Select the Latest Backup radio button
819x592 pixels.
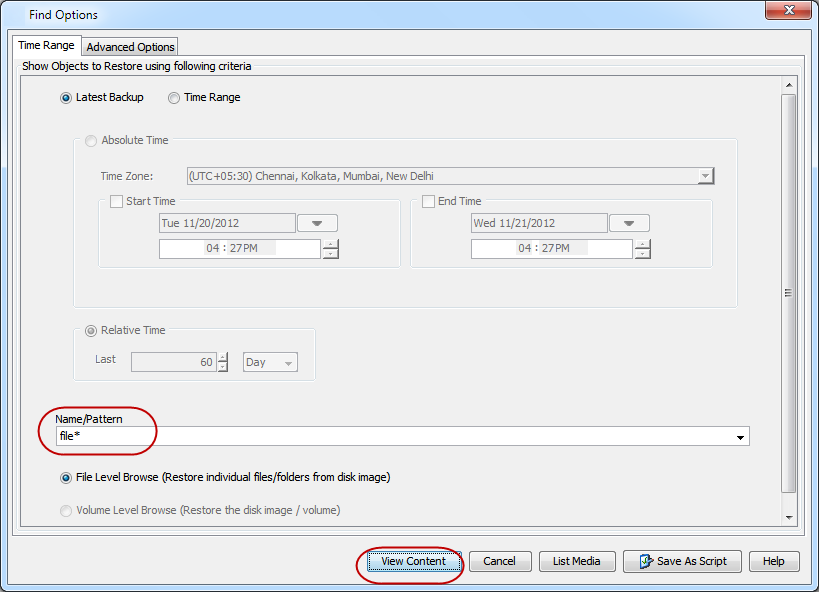(x=67, y=98)
